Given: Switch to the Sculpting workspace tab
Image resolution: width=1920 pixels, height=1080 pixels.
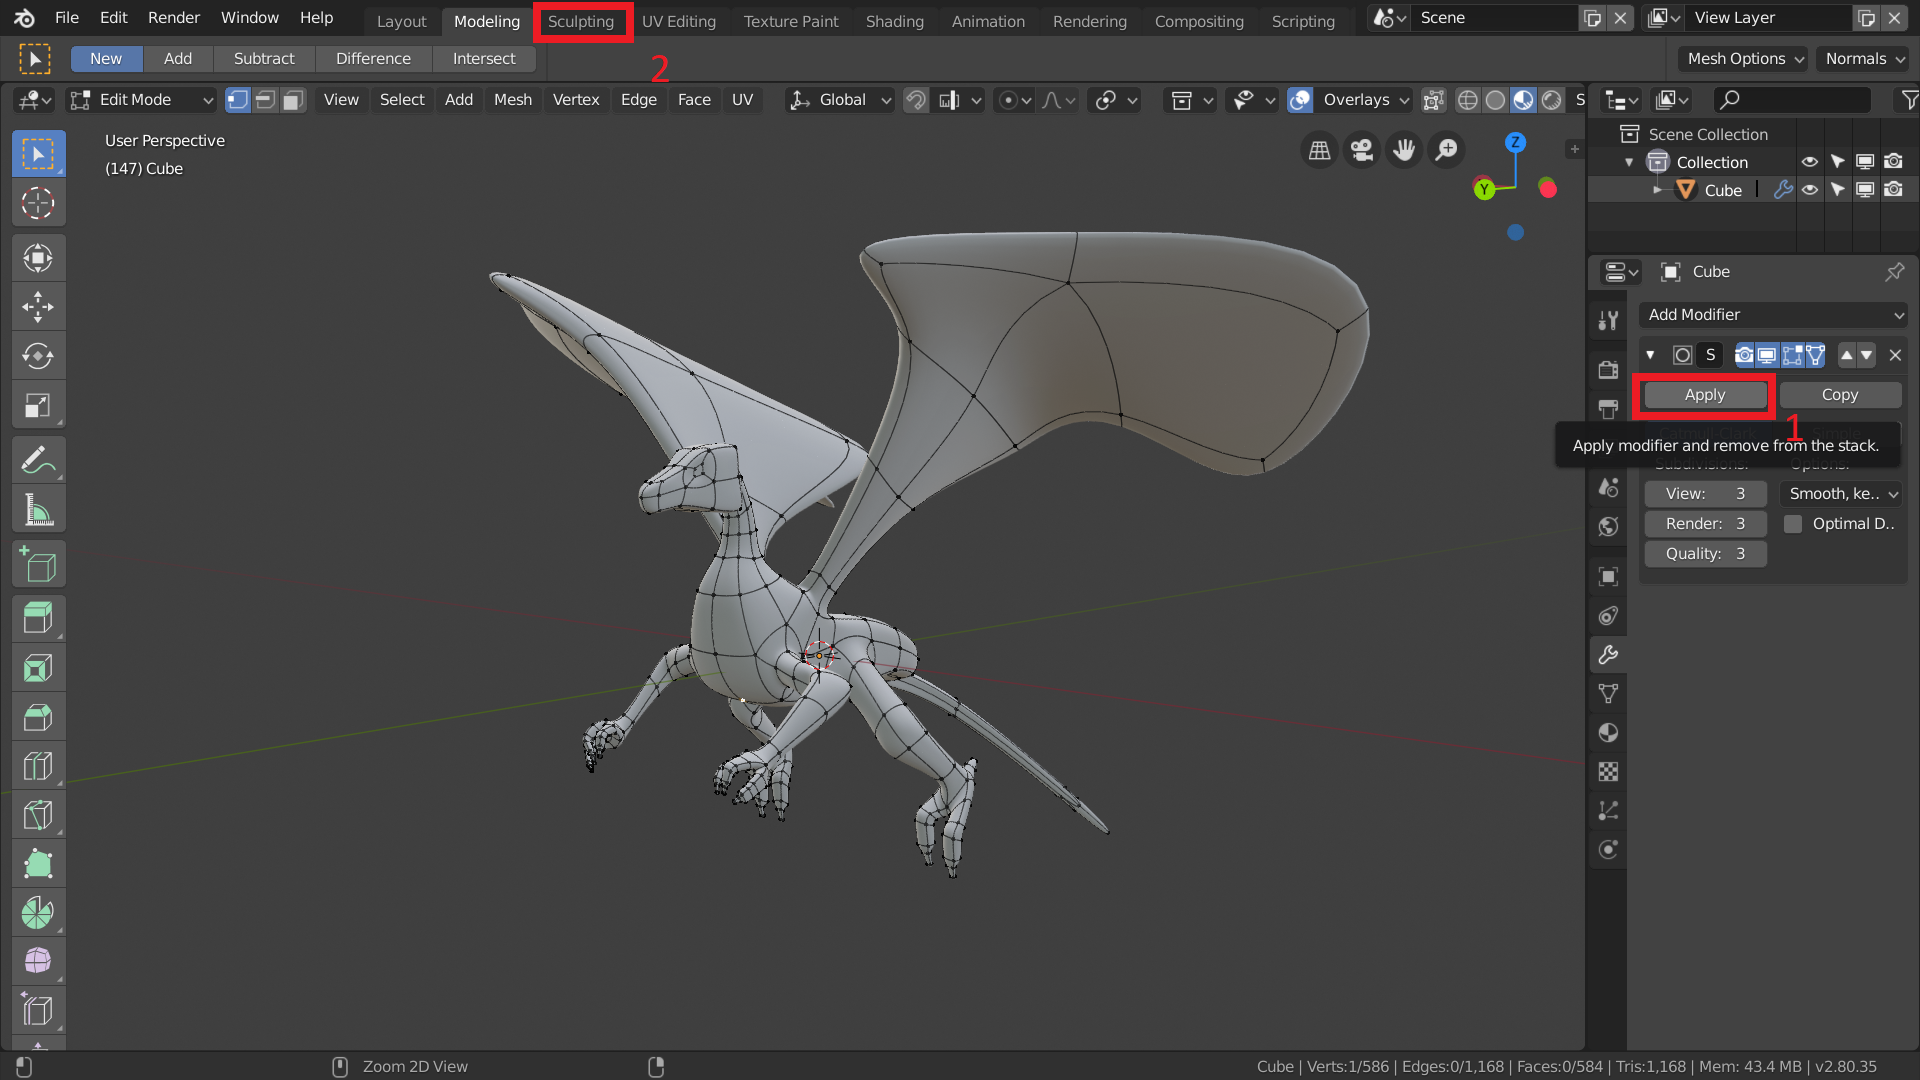Looking at the screenshot, I should click(x=581, y=21).
